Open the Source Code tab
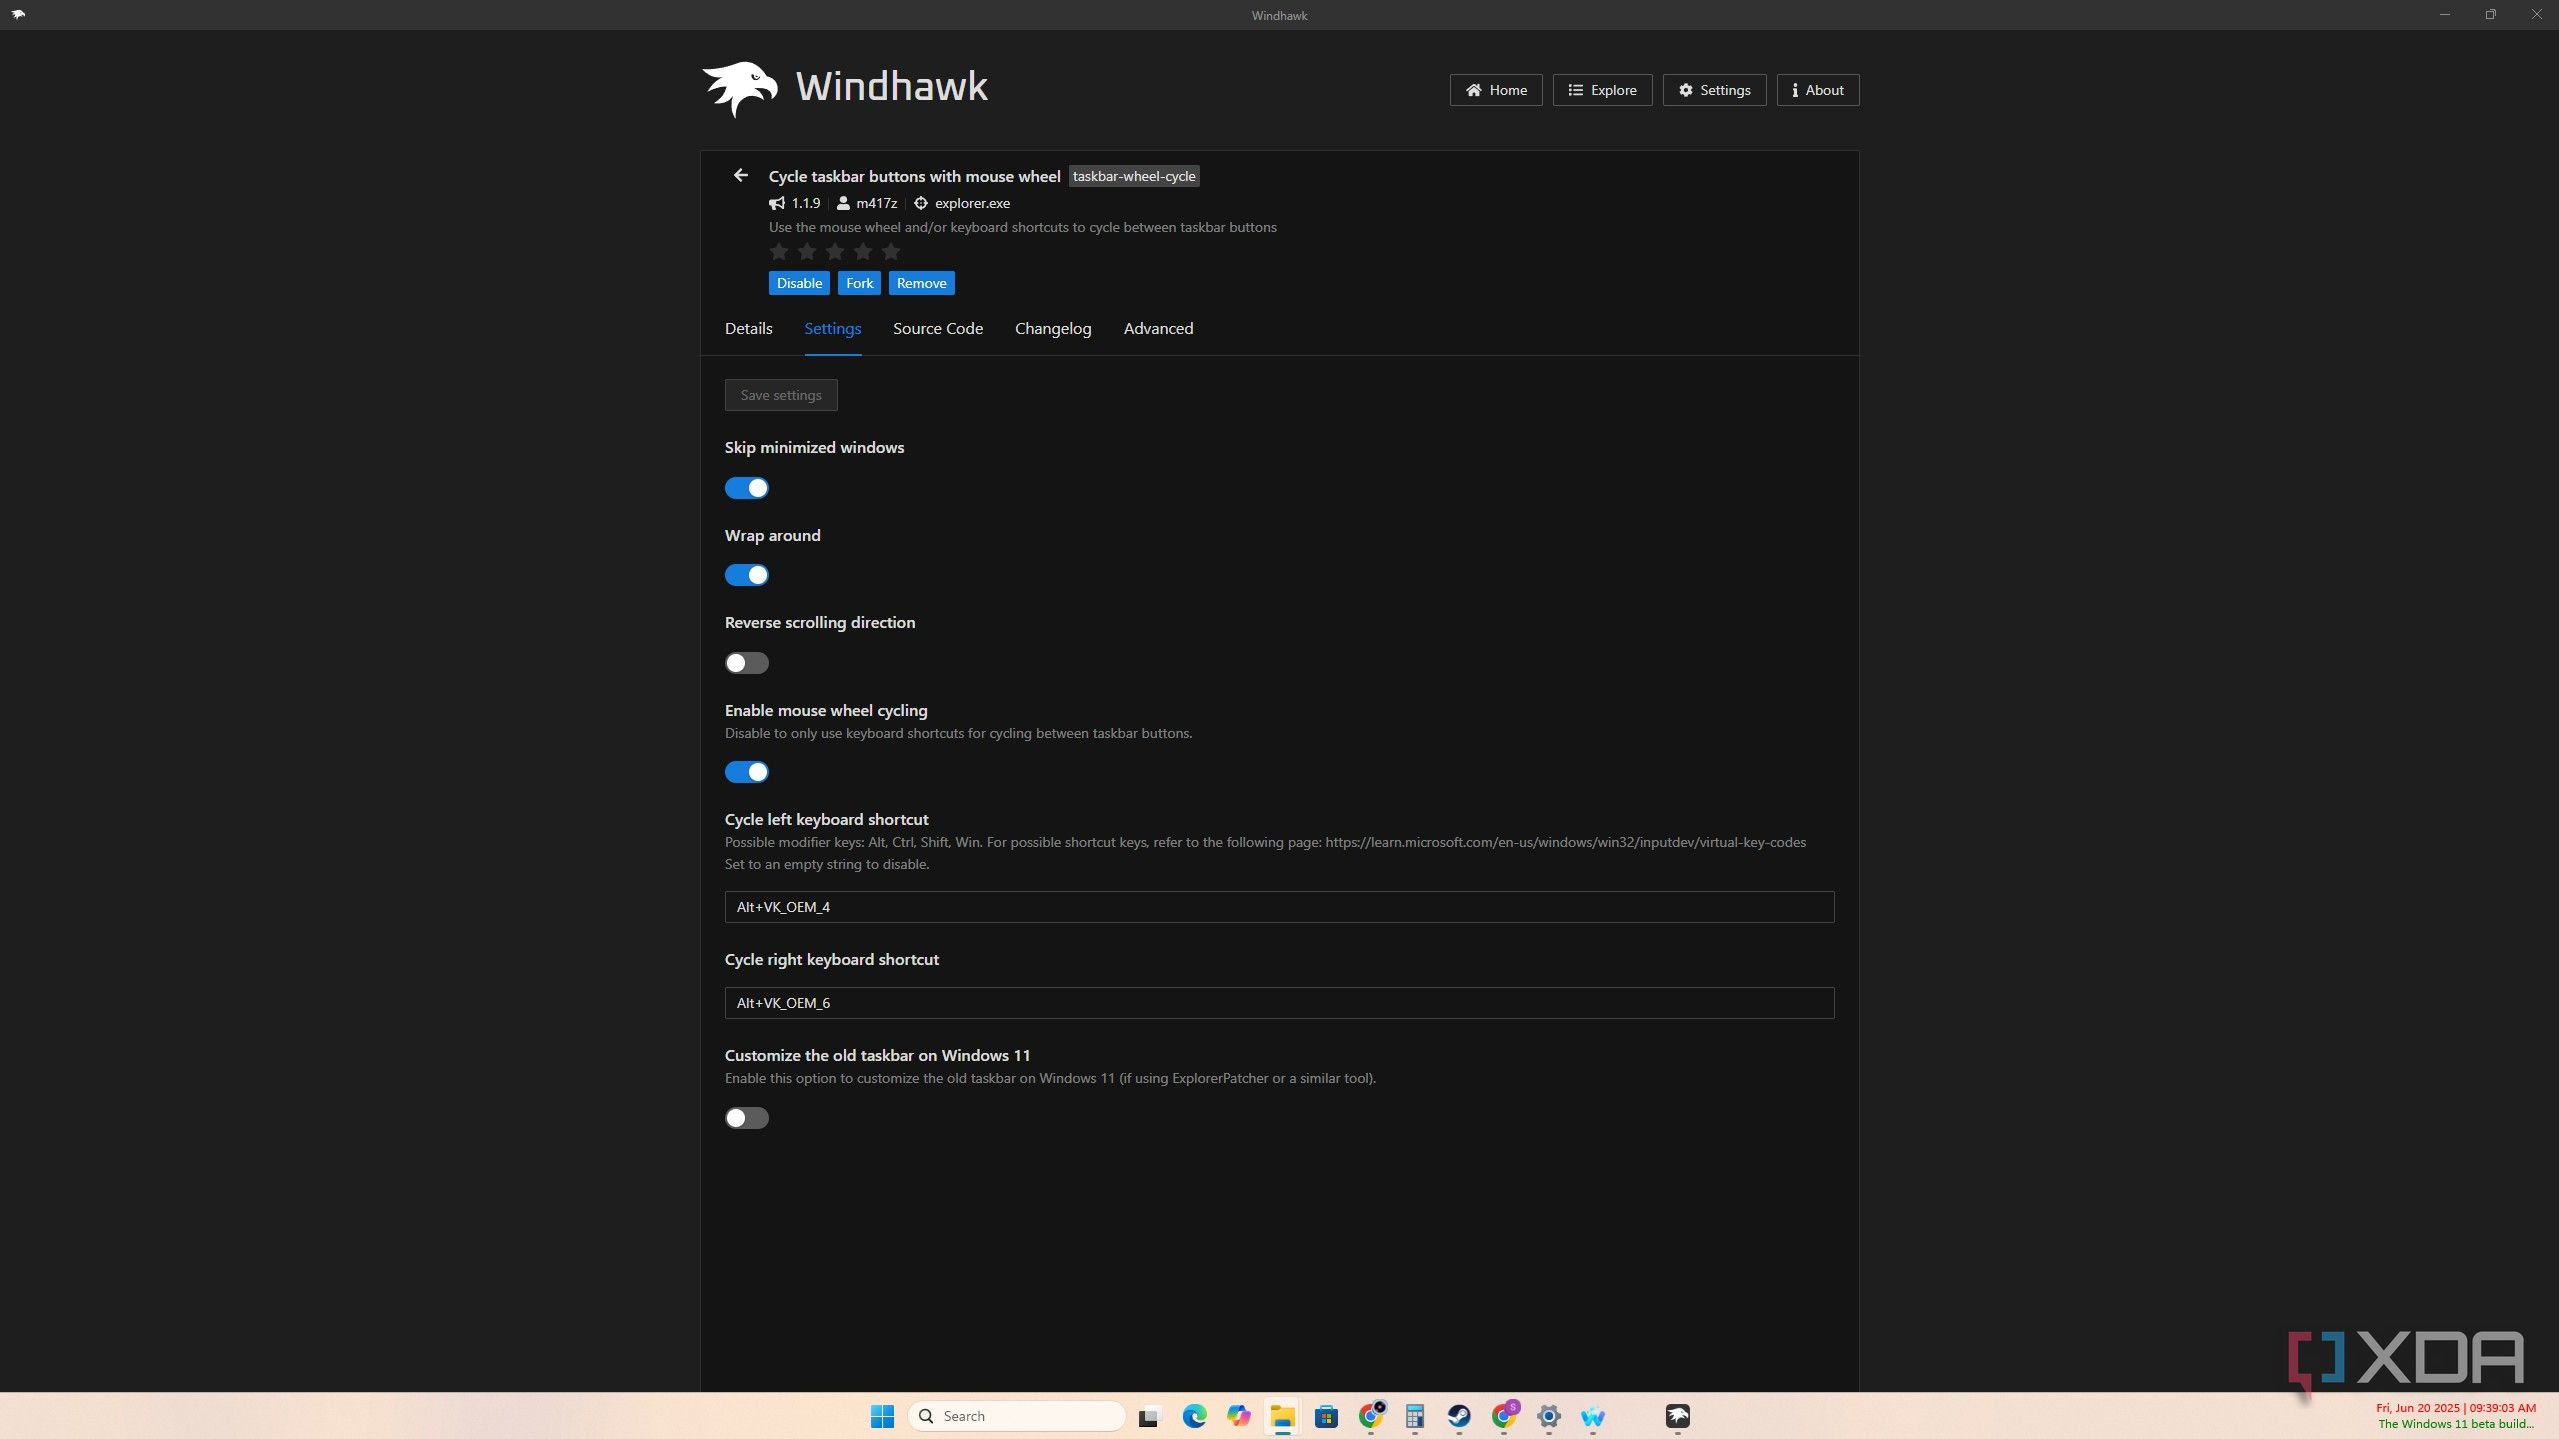The image size is (2559, 1439). (x=937, y=328)
